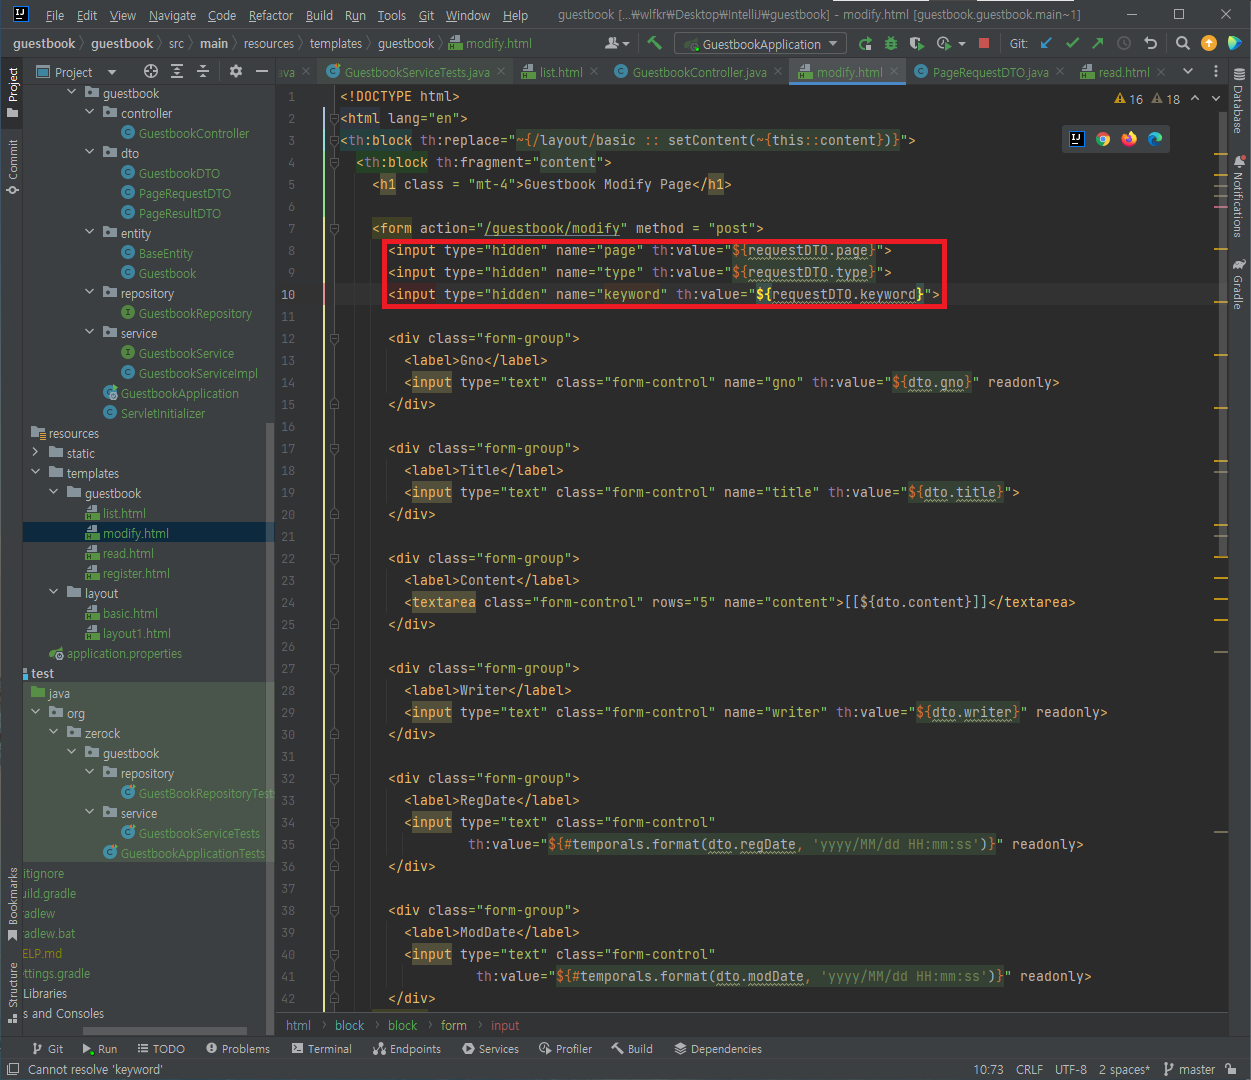
Task: Push commits with the green arrow icon
Action: 1098,43
